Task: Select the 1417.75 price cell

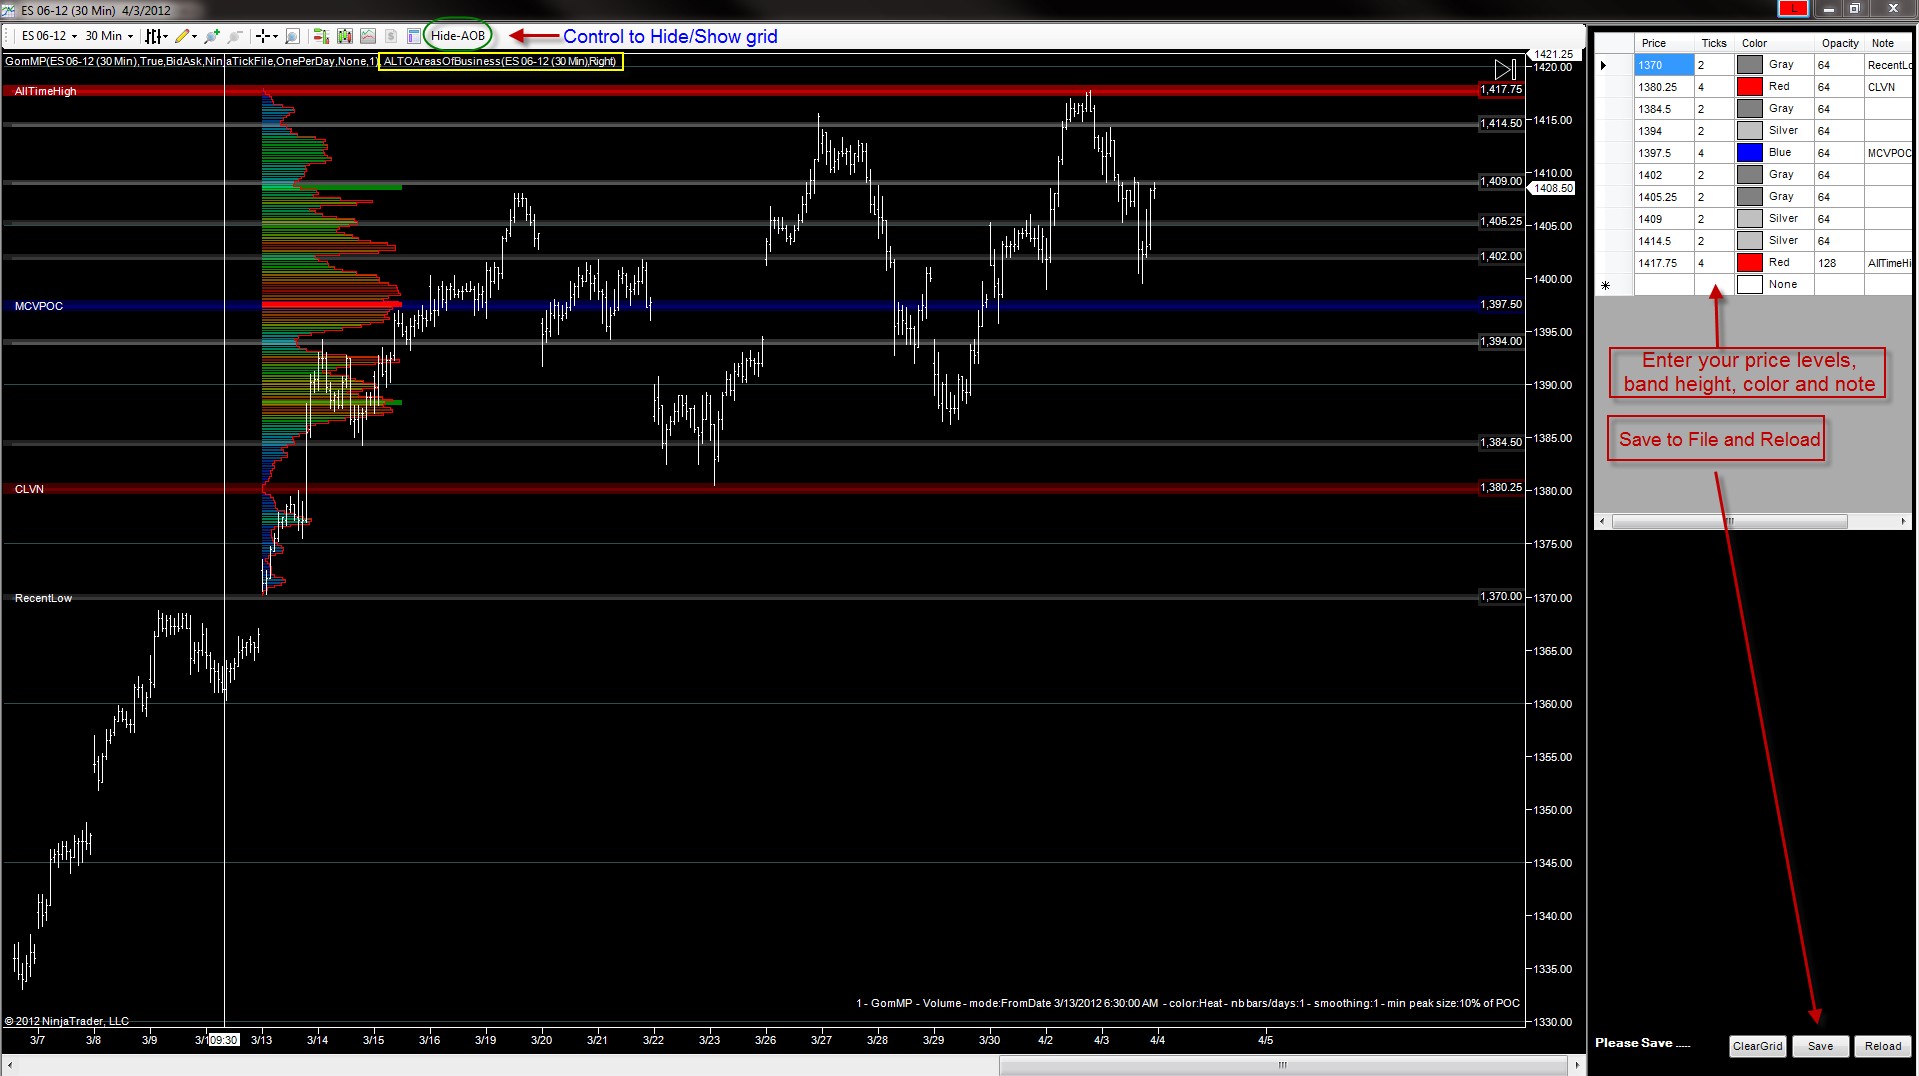Action: click(1664, 263)
